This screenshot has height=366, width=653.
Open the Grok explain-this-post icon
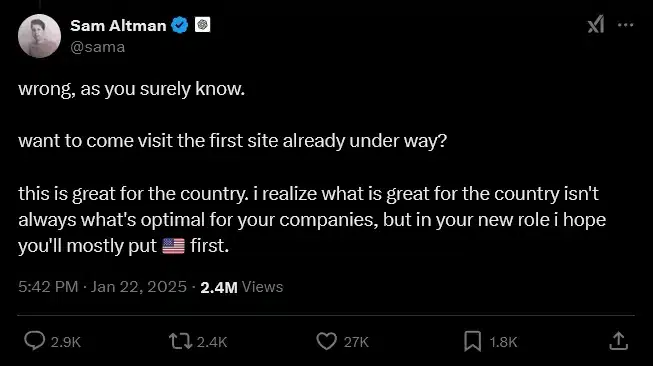(x=596, y=25)
